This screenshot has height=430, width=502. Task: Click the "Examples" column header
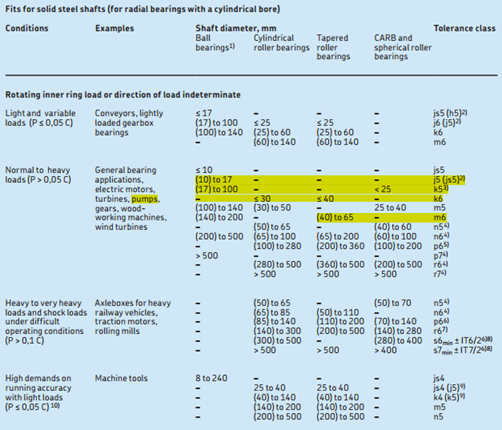[x=114, y=28]
